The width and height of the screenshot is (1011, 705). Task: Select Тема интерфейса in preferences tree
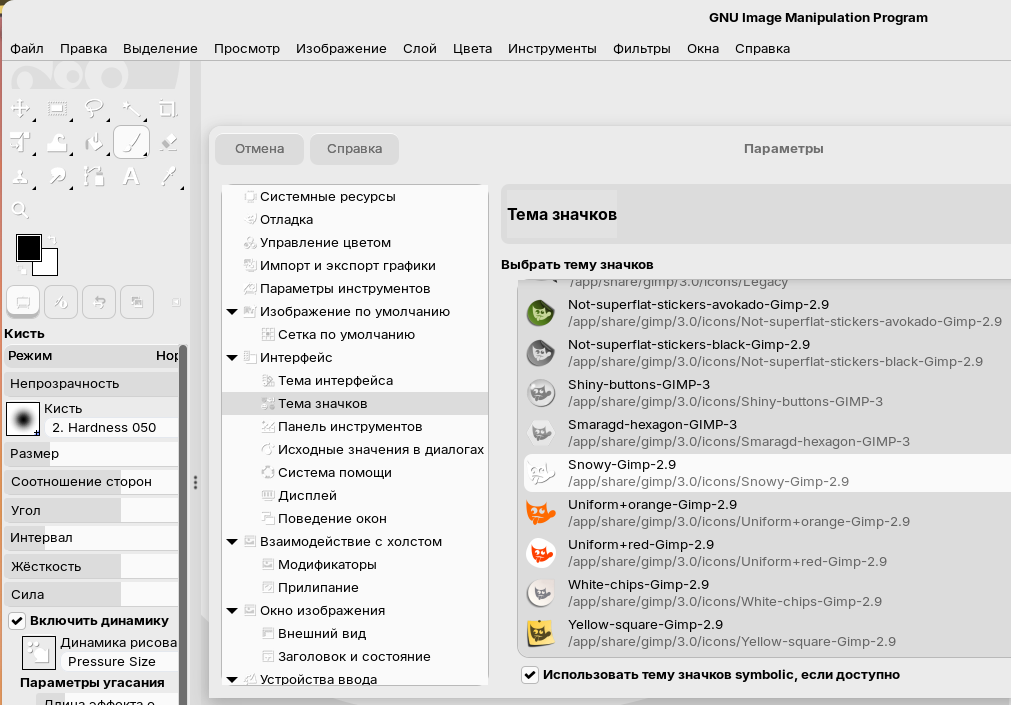(x=335, y=381)
